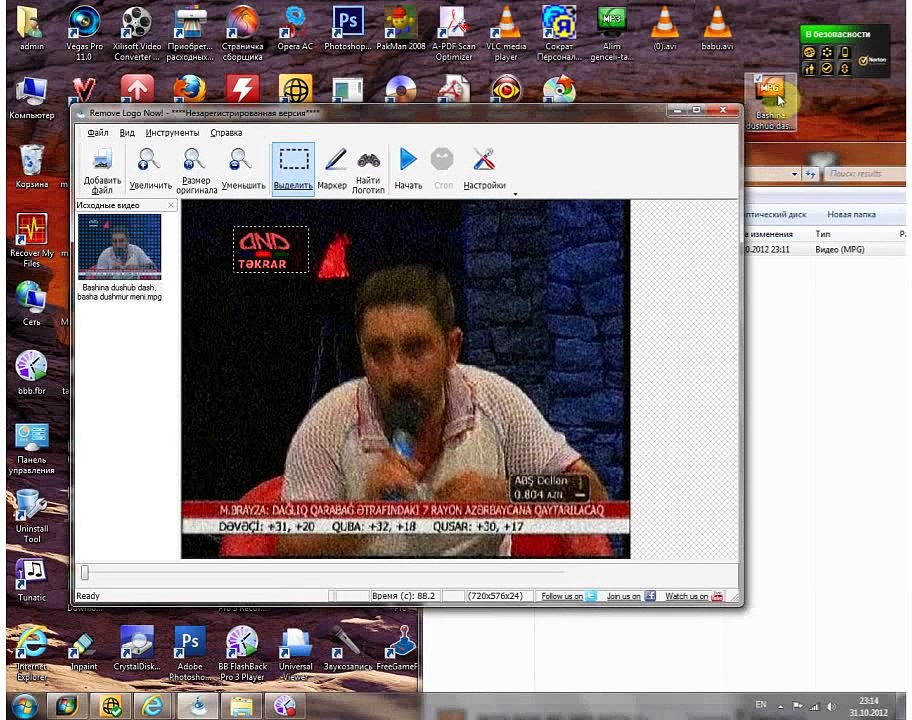Open Панель управления icon
Viewport: 912px width, 720px height.
[31, 448]
